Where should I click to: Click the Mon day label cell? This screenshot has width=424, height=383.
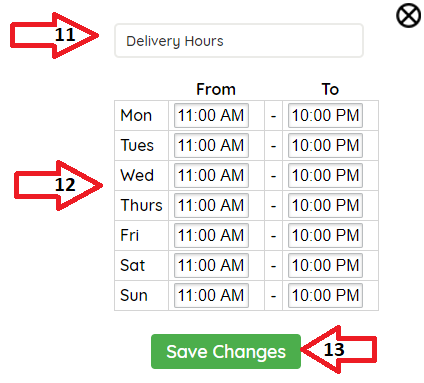[142, 115]
